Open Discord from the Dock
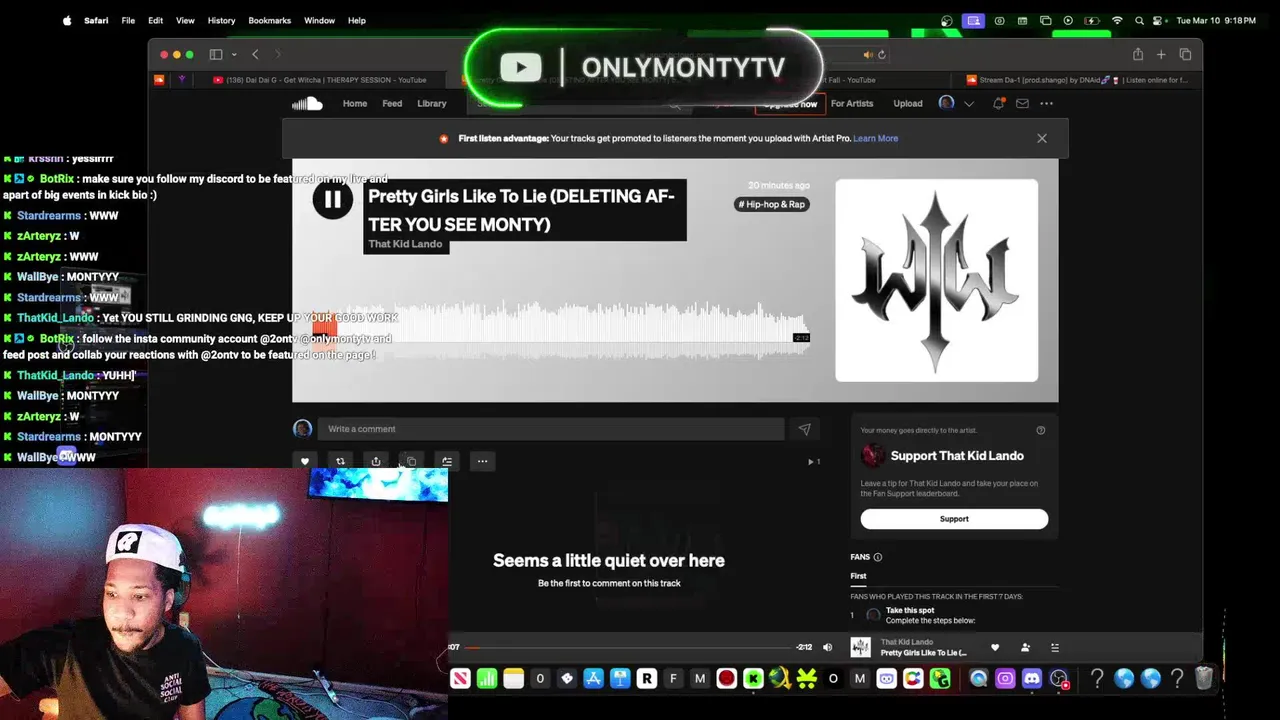Screen dimensions: 1280x720 [x=1032, y=679]
